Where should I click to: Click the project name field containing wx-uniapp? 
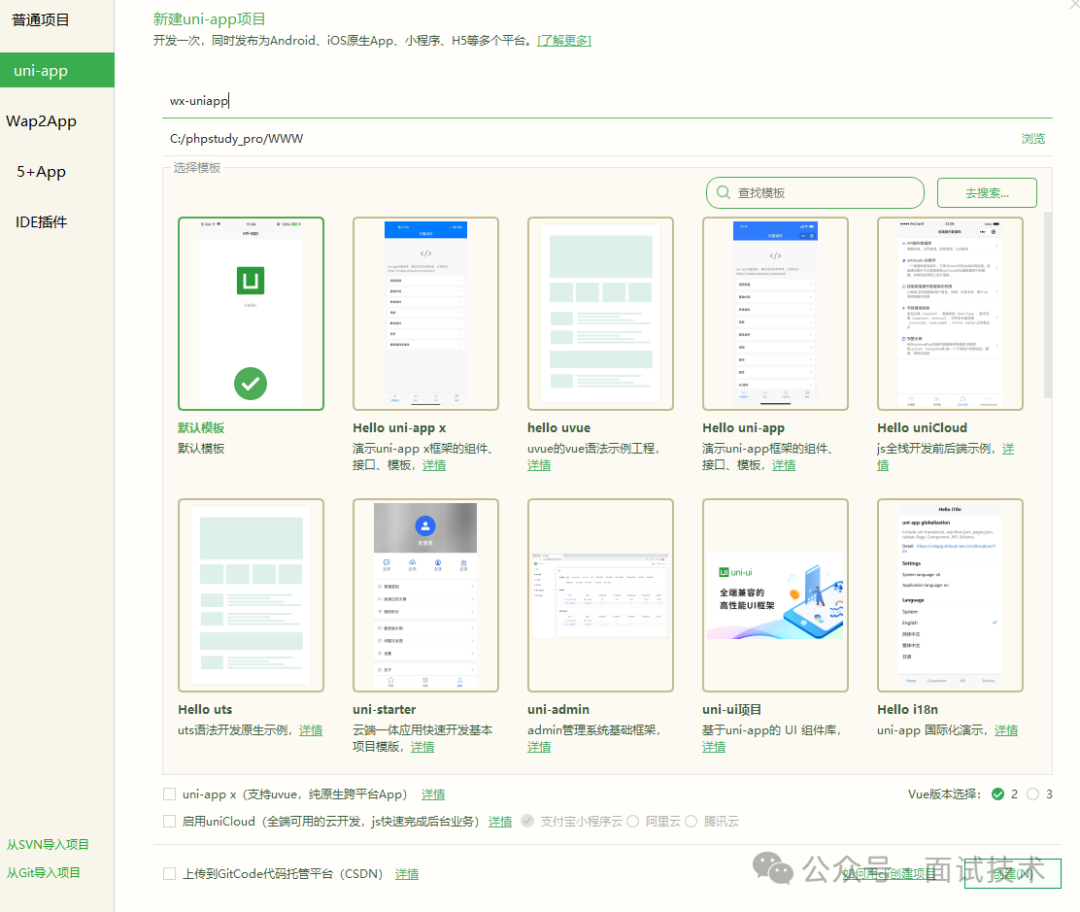[607, 101]
